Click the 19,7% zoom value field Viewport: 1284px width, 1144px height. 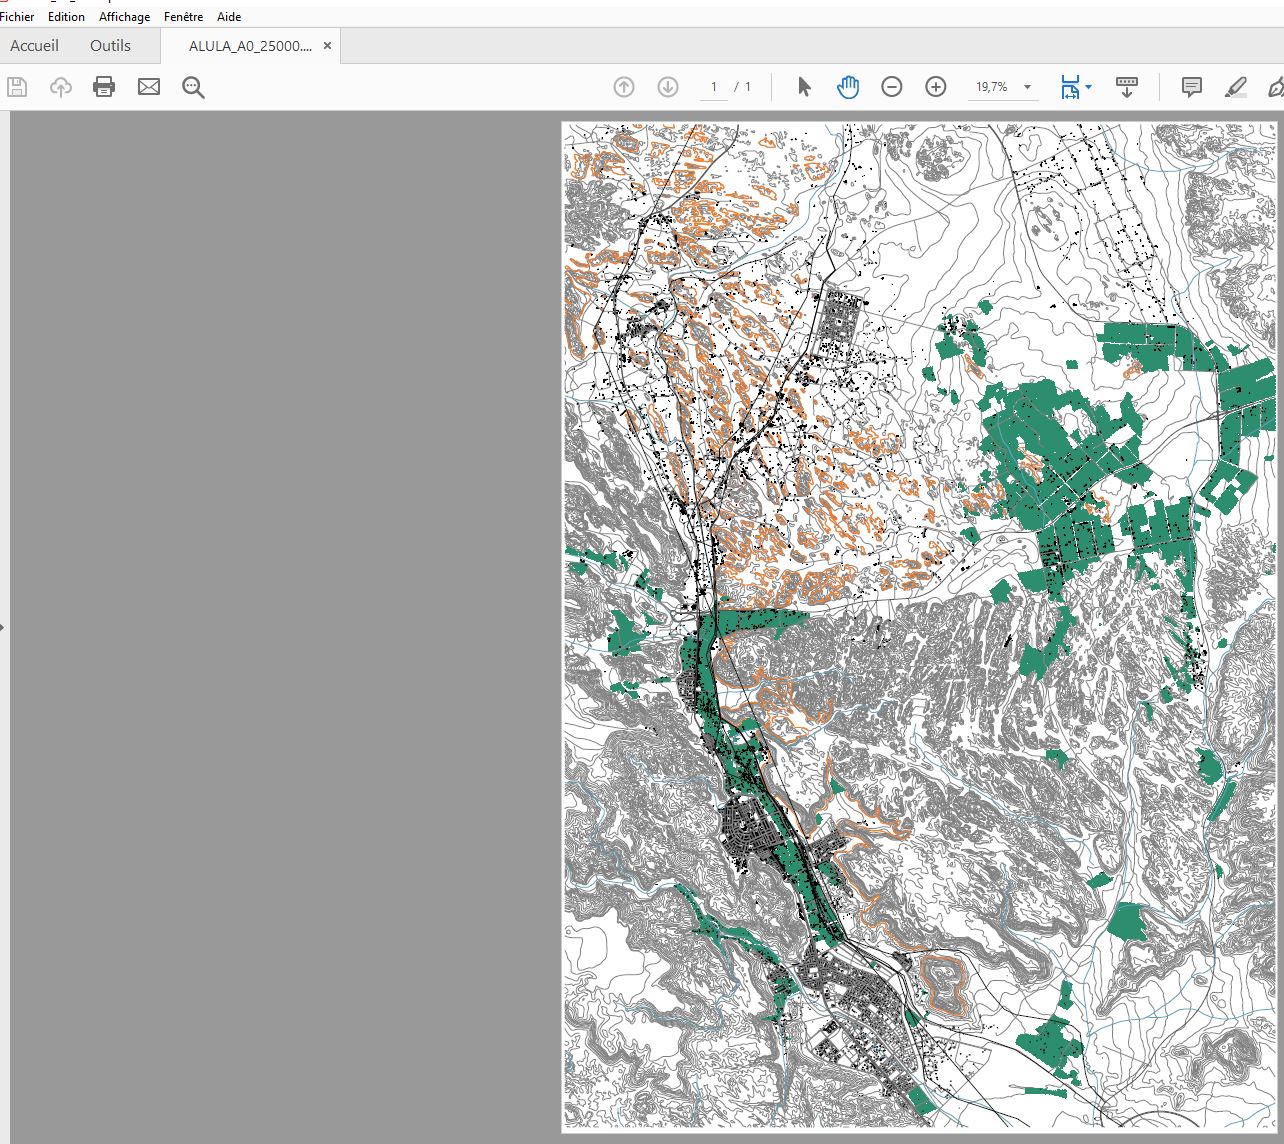click(992, 87)
